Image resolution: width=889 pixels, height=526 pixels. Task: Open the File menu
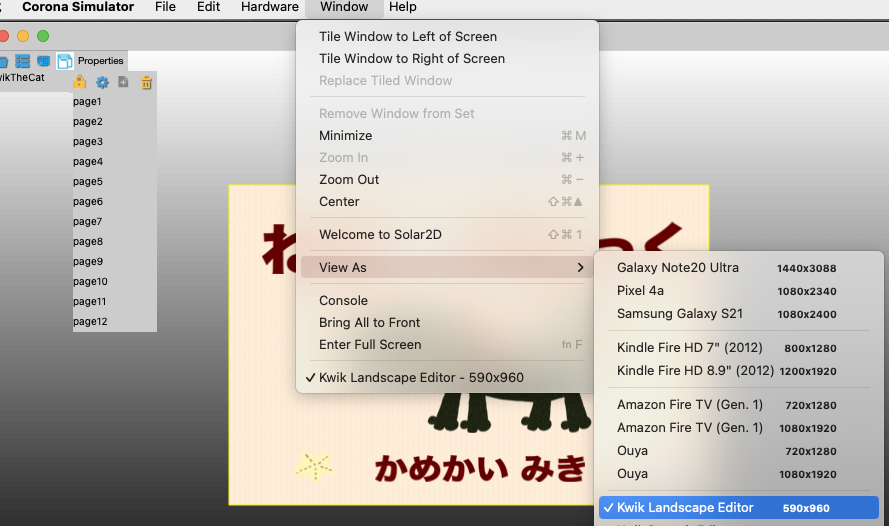pyautogui.click(x=166, y=7)
